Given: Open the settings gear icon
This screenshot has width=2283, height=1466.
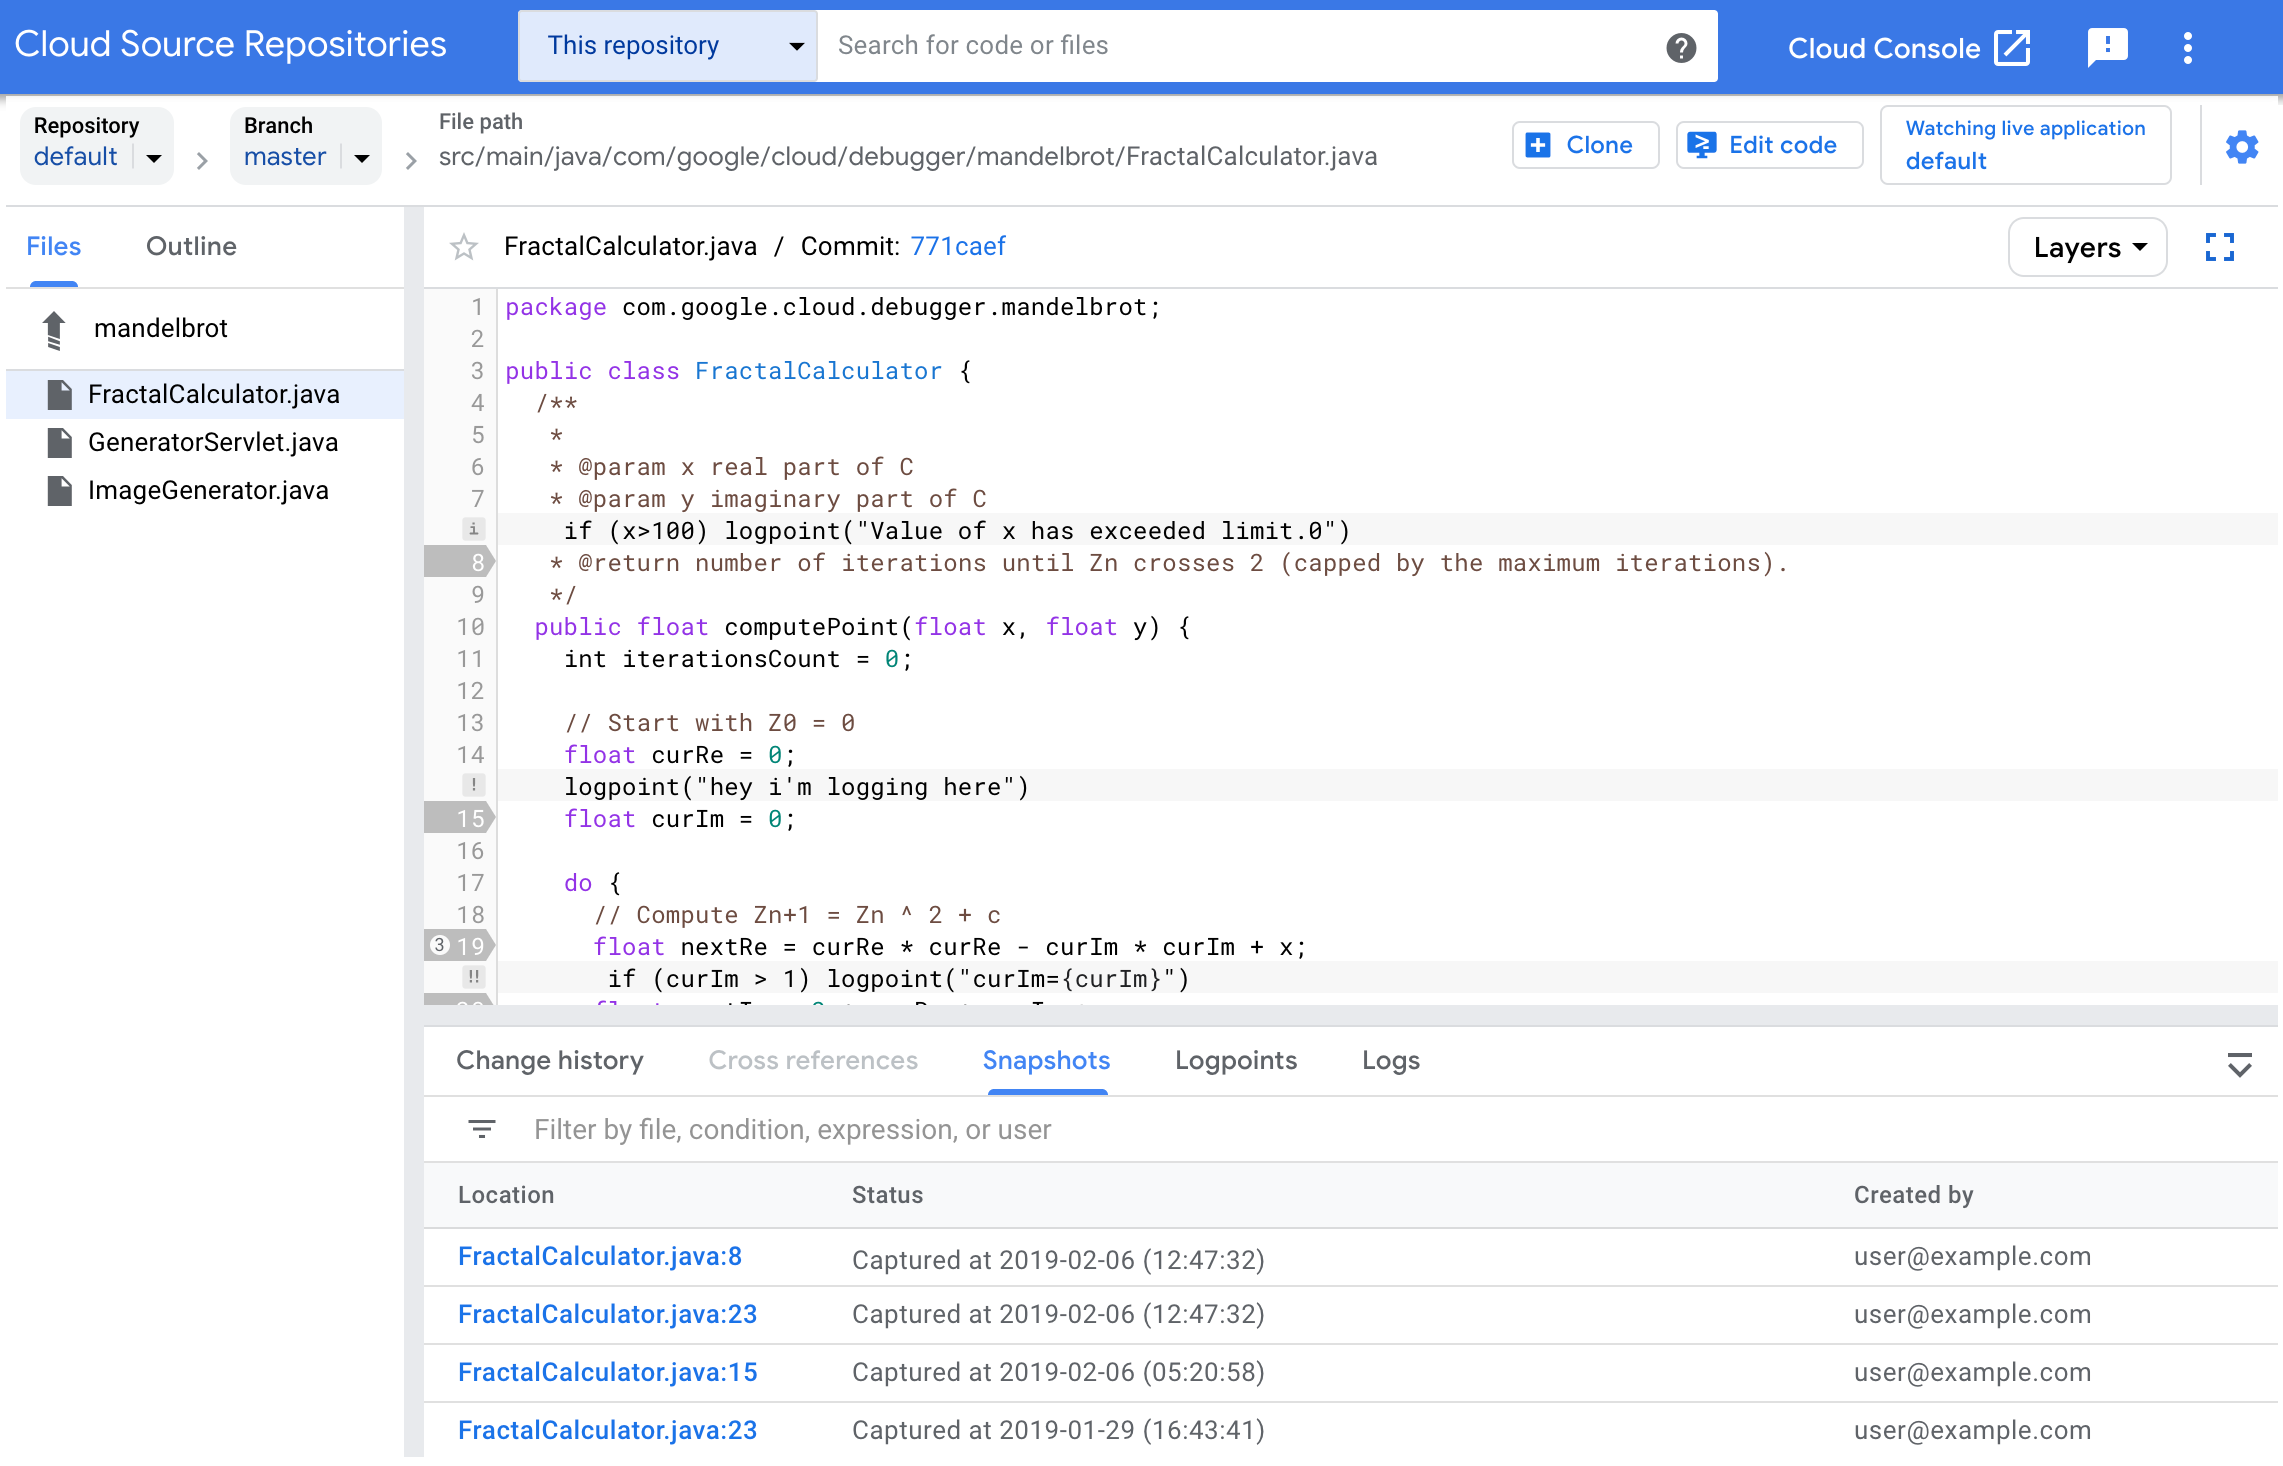Looking at the screenshot, I should tap(2241, 147).
